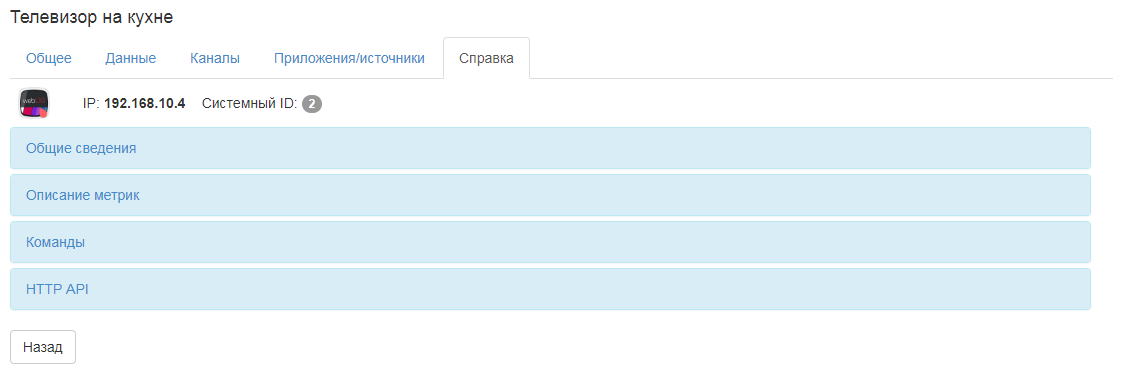Click the webOS TV device icon

34,104
